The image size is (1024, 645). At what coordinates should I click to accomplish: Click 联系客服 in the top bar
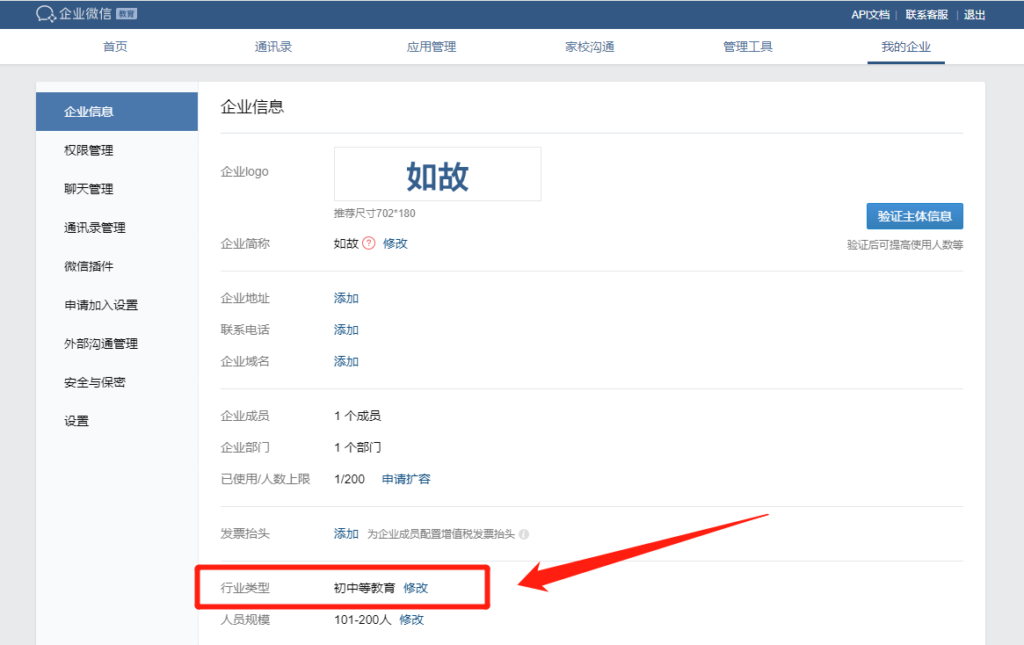click(x=927, y=14)
